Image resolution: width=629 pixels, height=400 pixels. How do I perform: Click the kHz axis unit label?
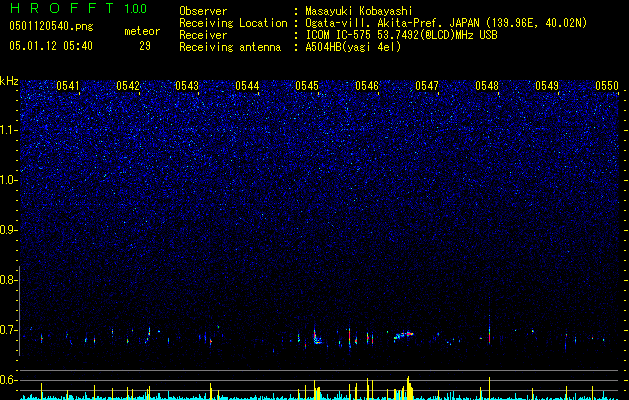click(x=9, y=81)
